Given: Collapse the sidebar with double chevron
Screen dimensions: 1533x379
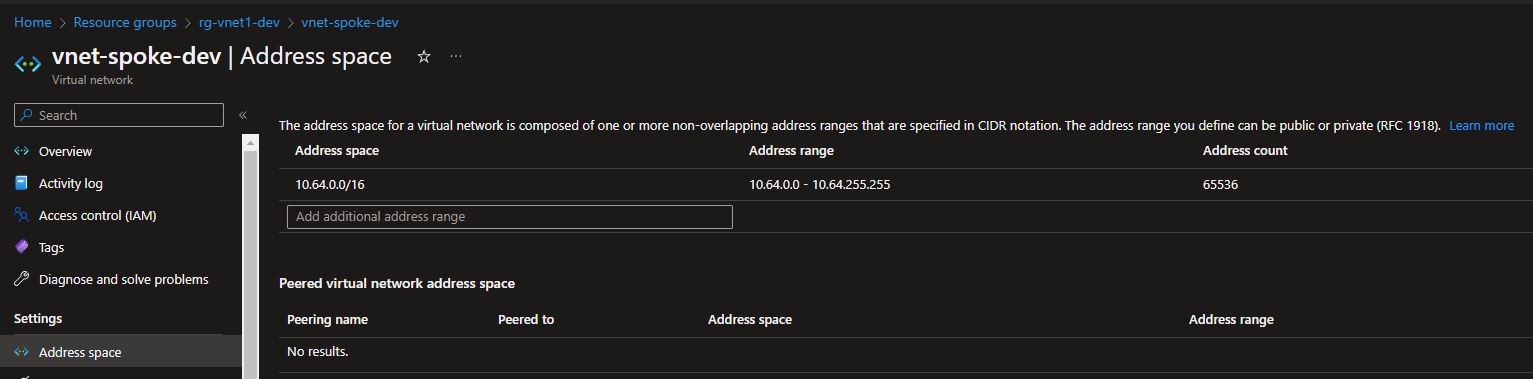Looking at the screenshot, I should (x=243, y=116).
